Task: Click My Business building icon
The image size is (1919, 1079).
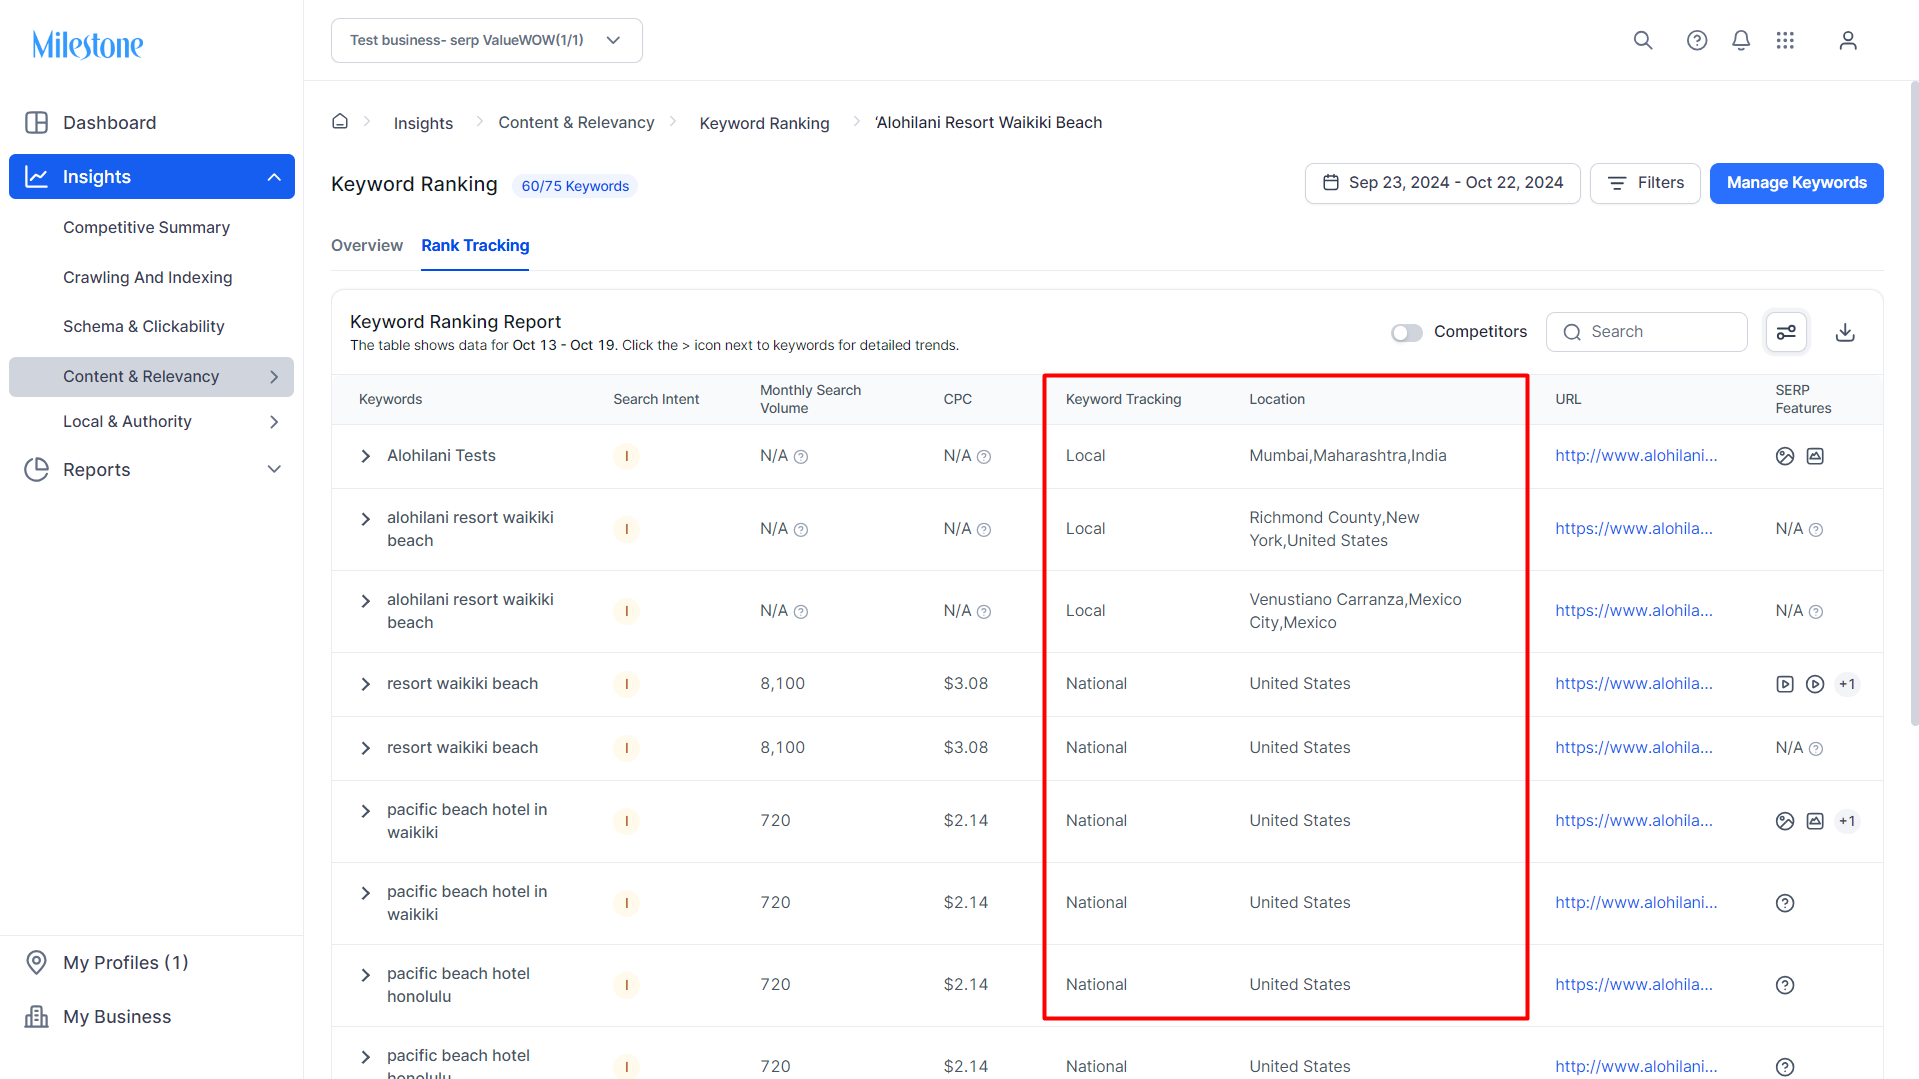Action: (x=36, y=1016)
